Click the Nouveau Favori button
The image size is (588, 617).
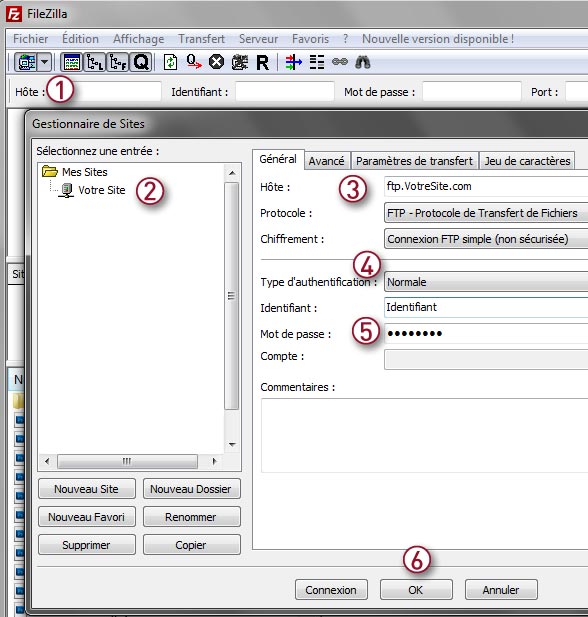tap(87, 517)
